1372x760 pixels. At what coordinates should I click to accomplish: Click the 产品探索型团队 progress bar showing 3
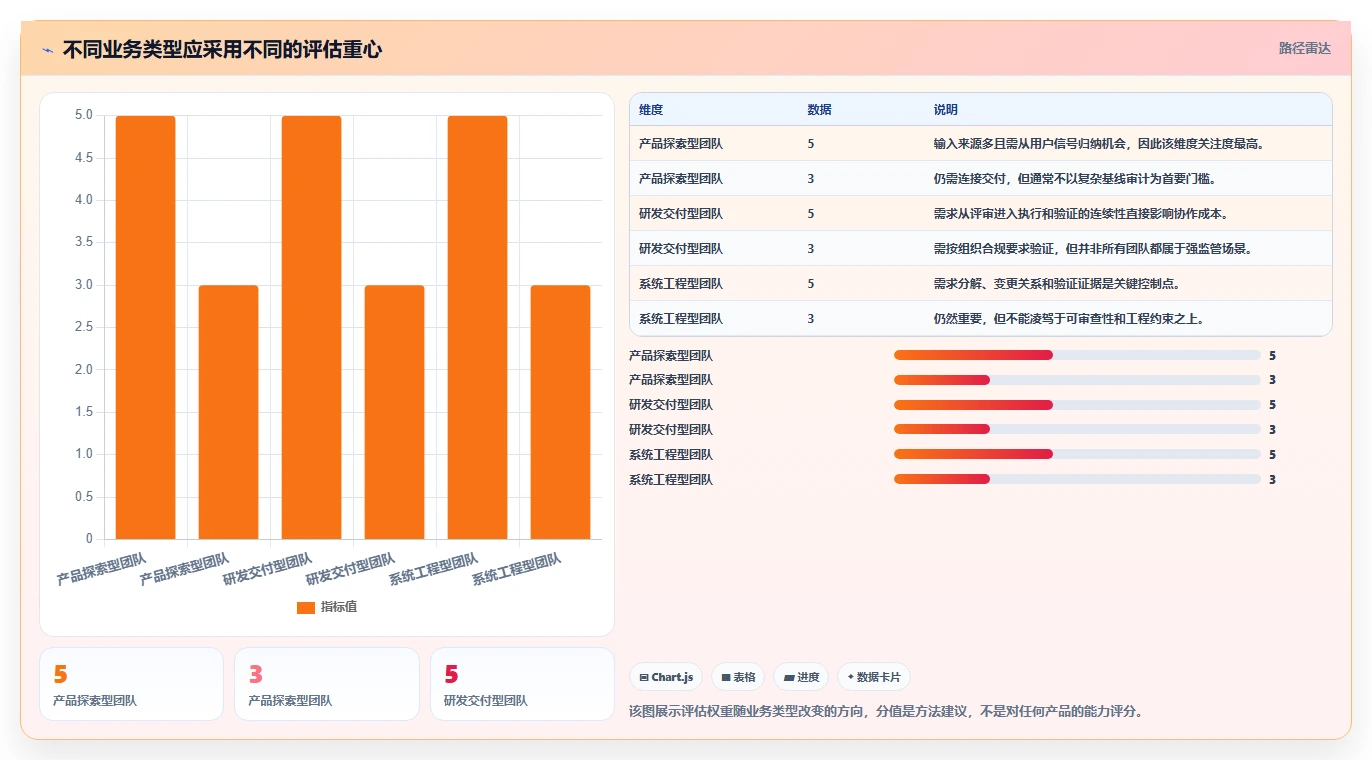pyautogui.click(x=1077, y=380)
